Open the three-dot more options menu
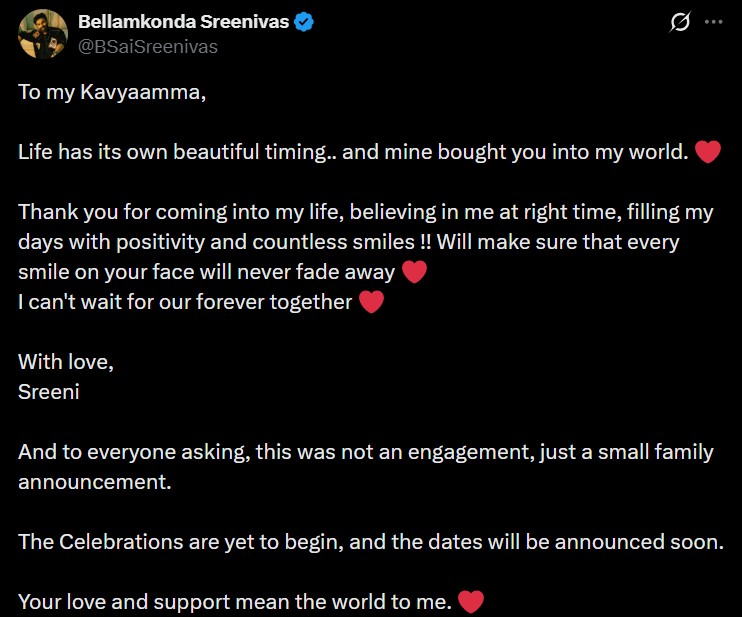Image resolution: width=742 pixels, height=617 pixels. [713, 22]
